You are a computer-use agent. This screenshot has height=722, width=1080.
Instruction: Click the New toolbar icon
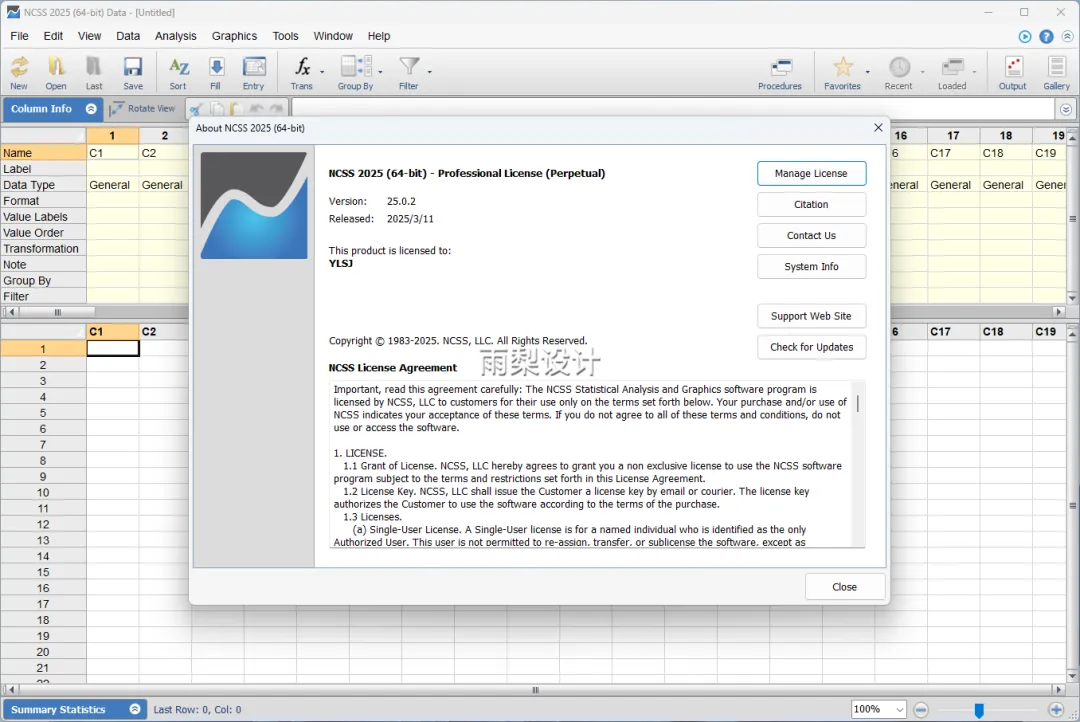(x=19, y=72)
